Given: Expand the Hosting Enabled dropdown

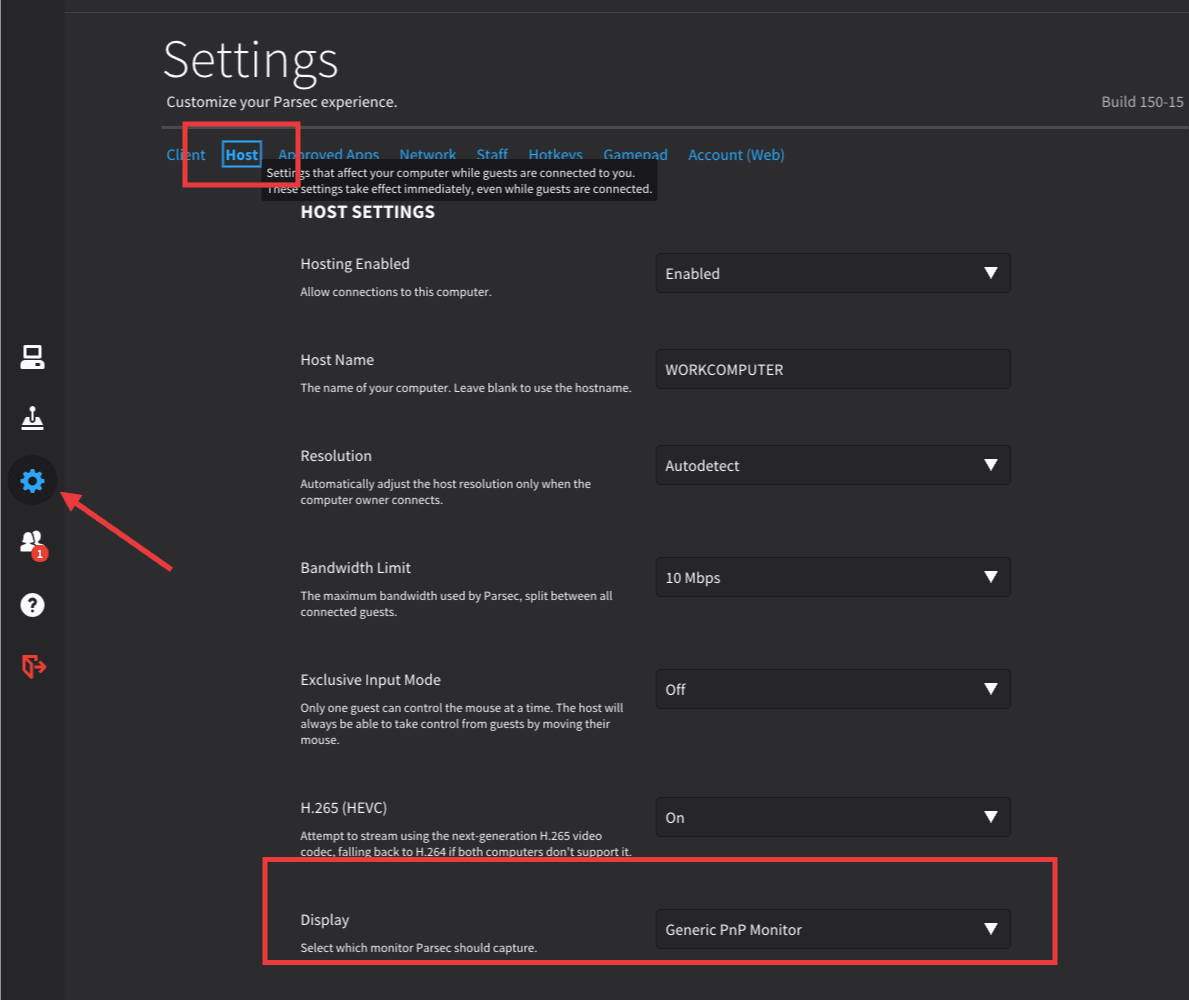Looking at the screenshot, I should (x=832, y=273).
